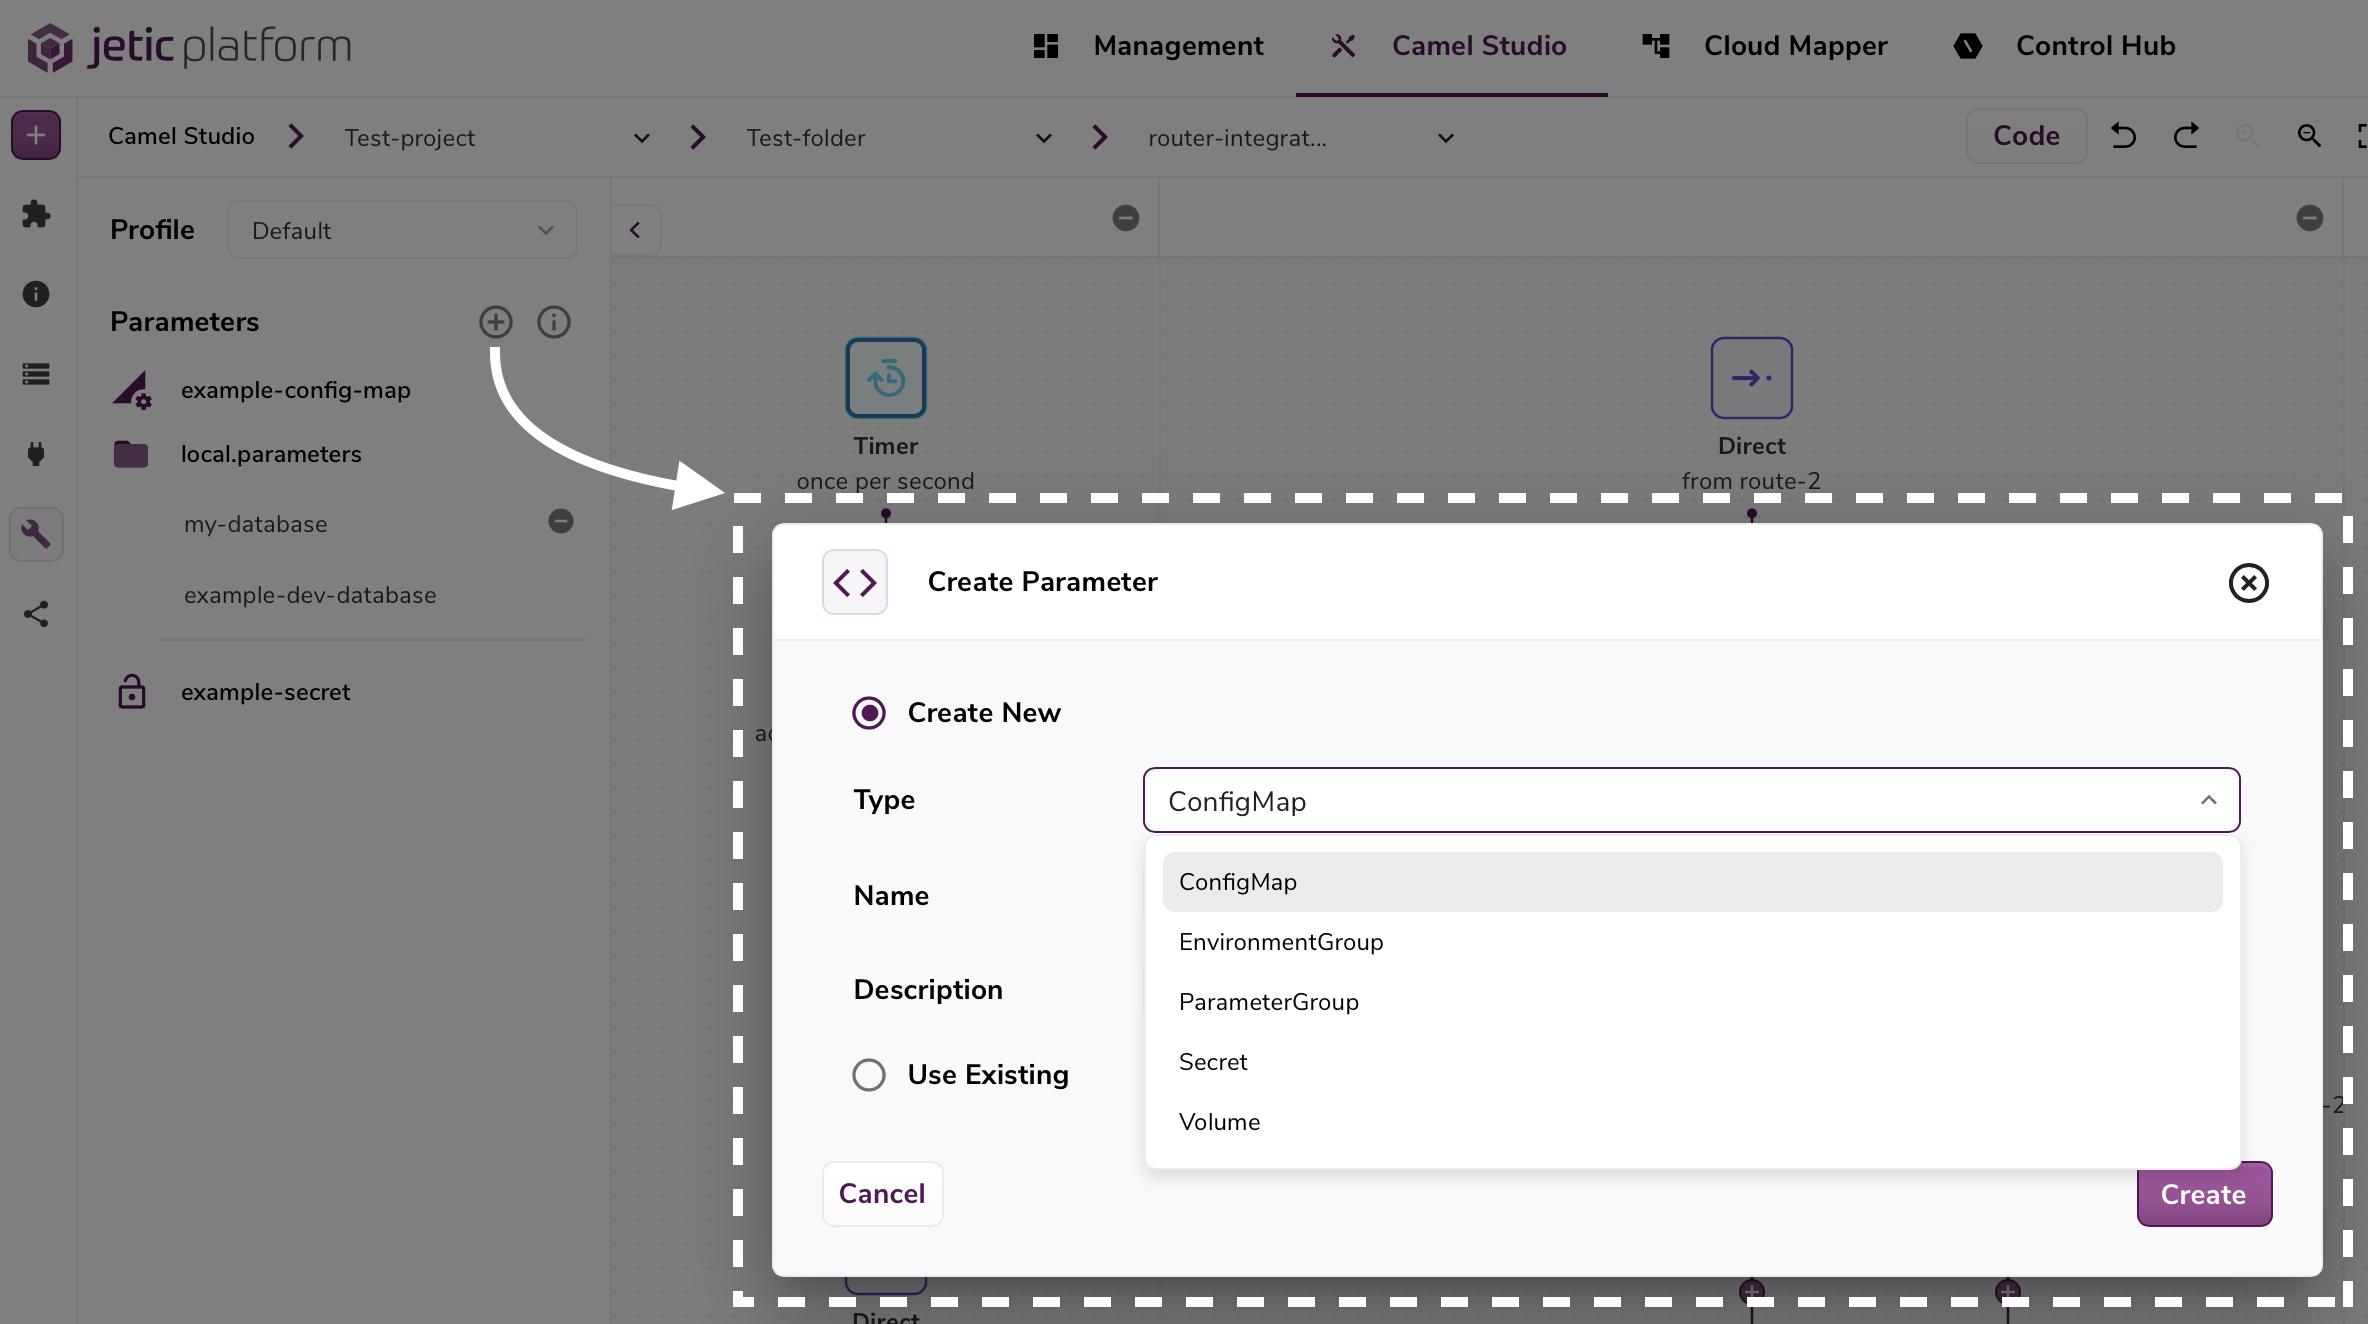Select the Timer node icon
The image size is (2368, 1324).
[x=886, y=378]
